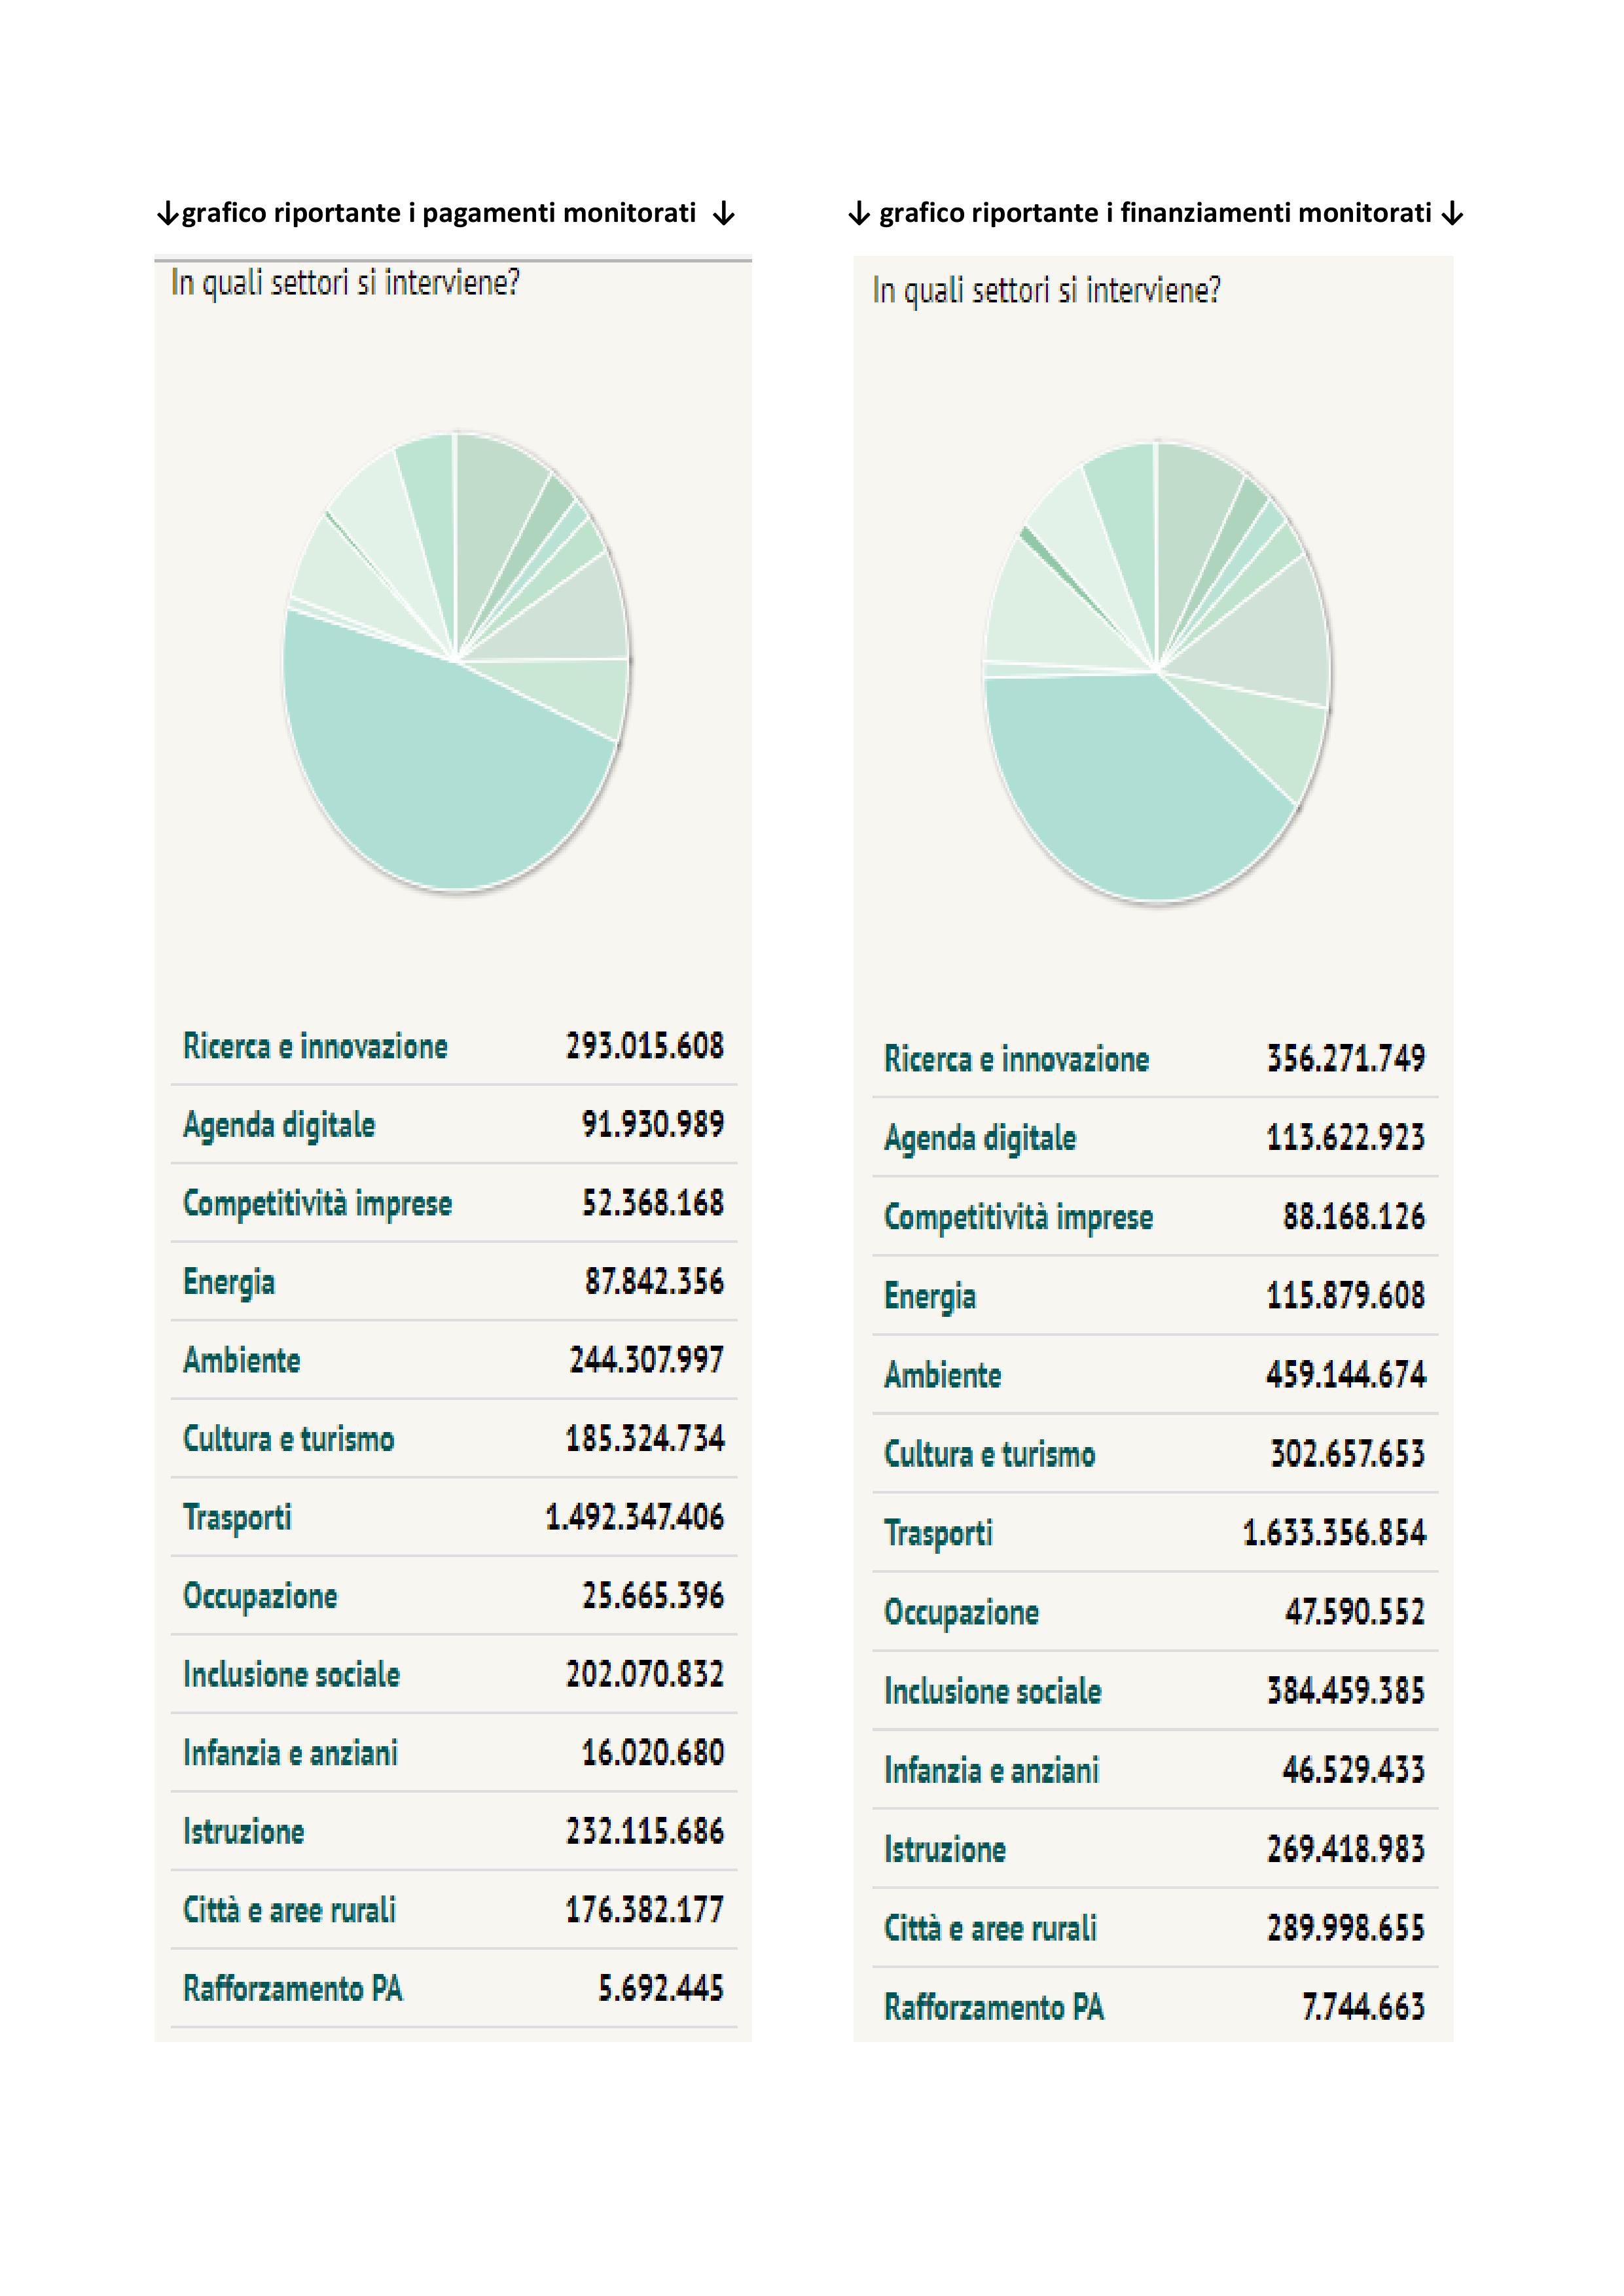Click the Ambiente slice of right pie chart
Screen dimensions: 1624x2296
pos(1265,630)
